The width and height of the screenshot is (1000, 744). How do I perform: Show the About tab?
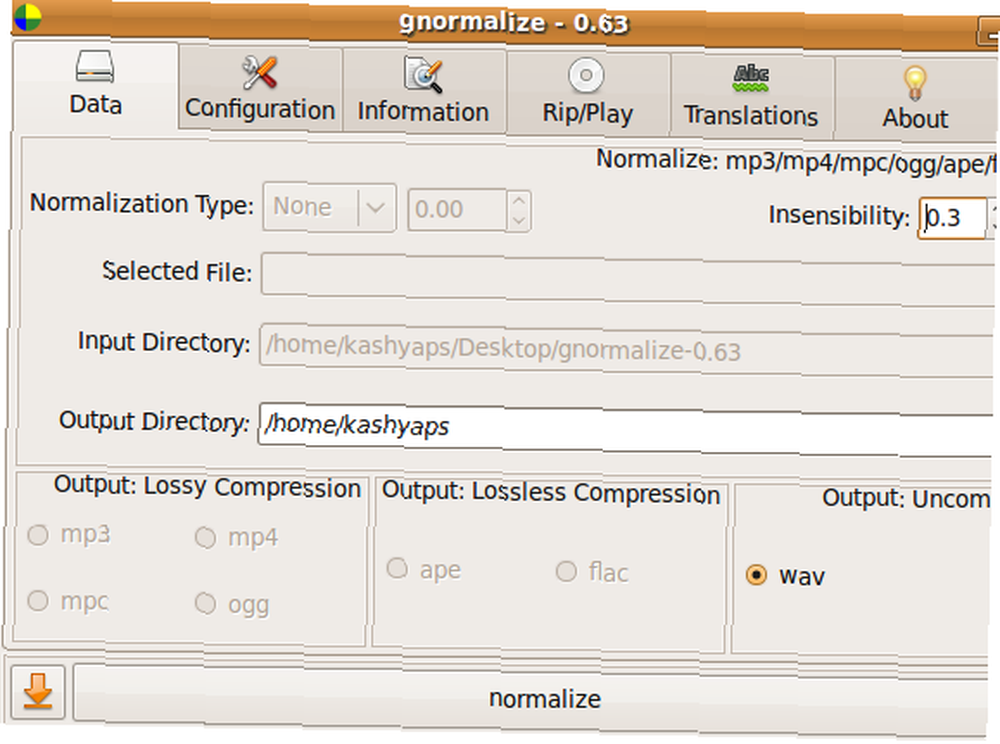[x=915, y=100]
